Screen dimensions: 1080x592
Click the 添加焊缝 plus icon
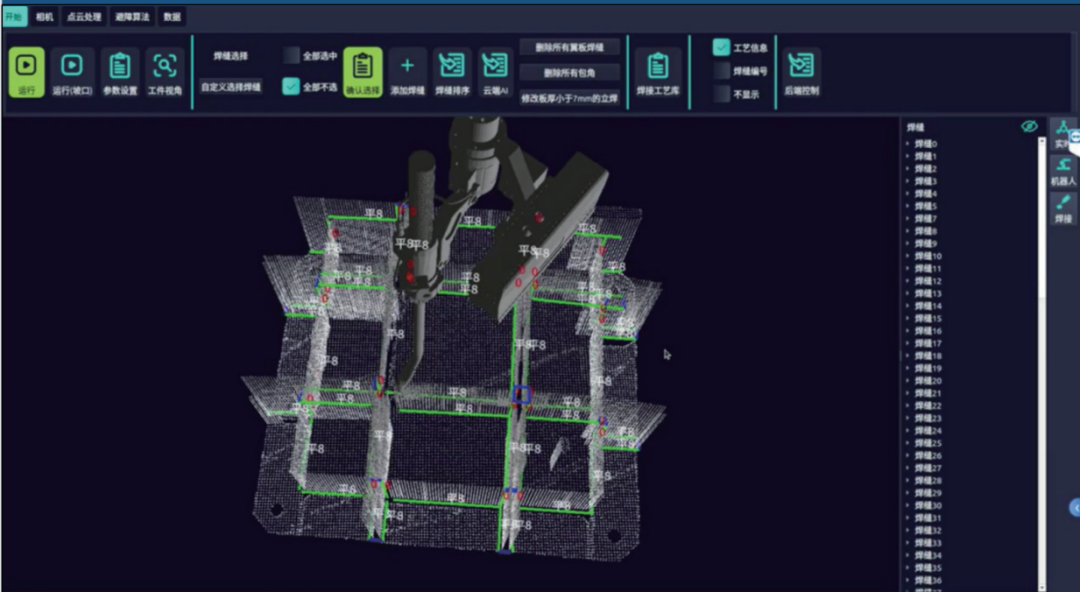pyautogui.click(x=407, y=65)
